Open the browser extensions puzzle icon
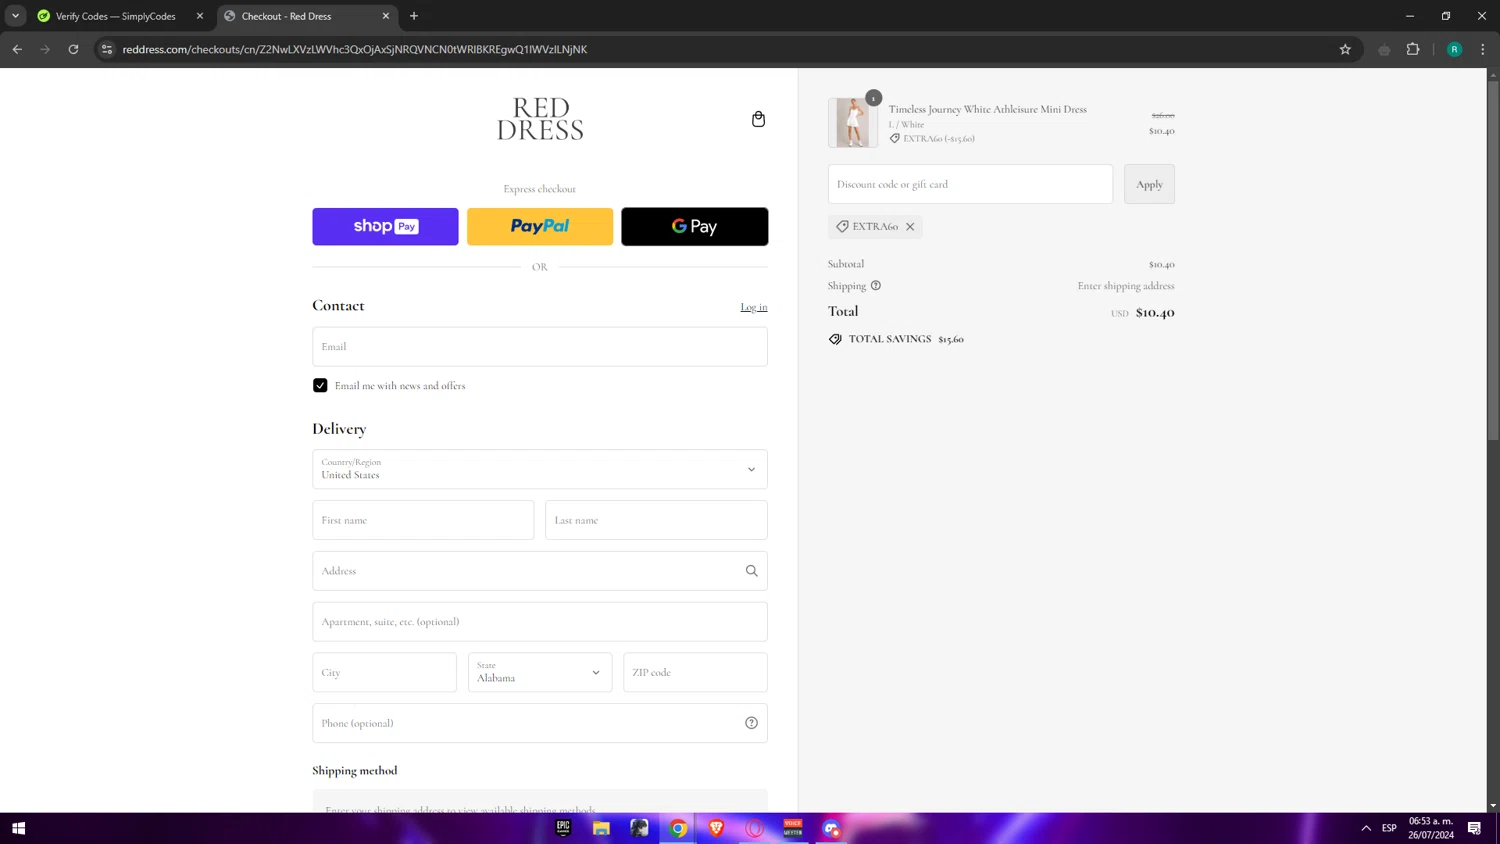This screenshot has height=844, width=1500. (1413, 49)
